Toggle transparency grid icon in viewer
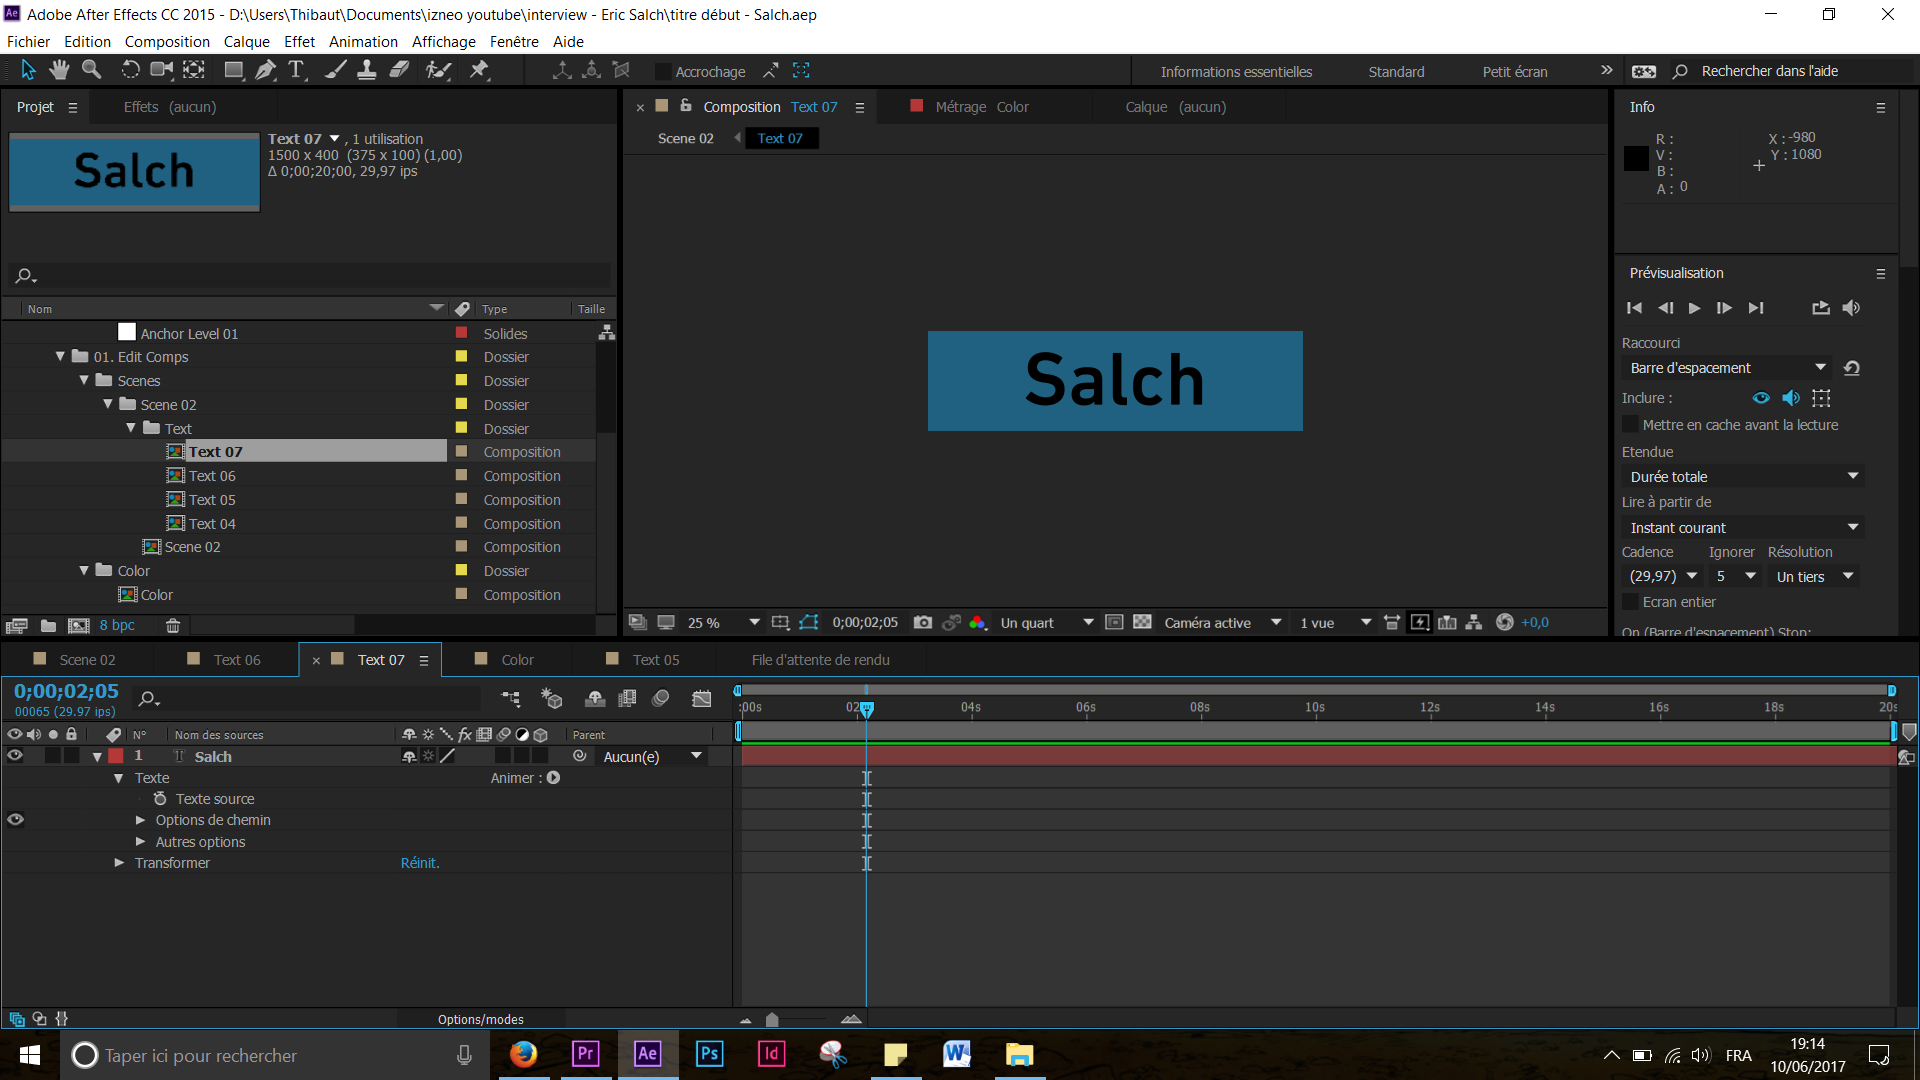 point(1142,622)
